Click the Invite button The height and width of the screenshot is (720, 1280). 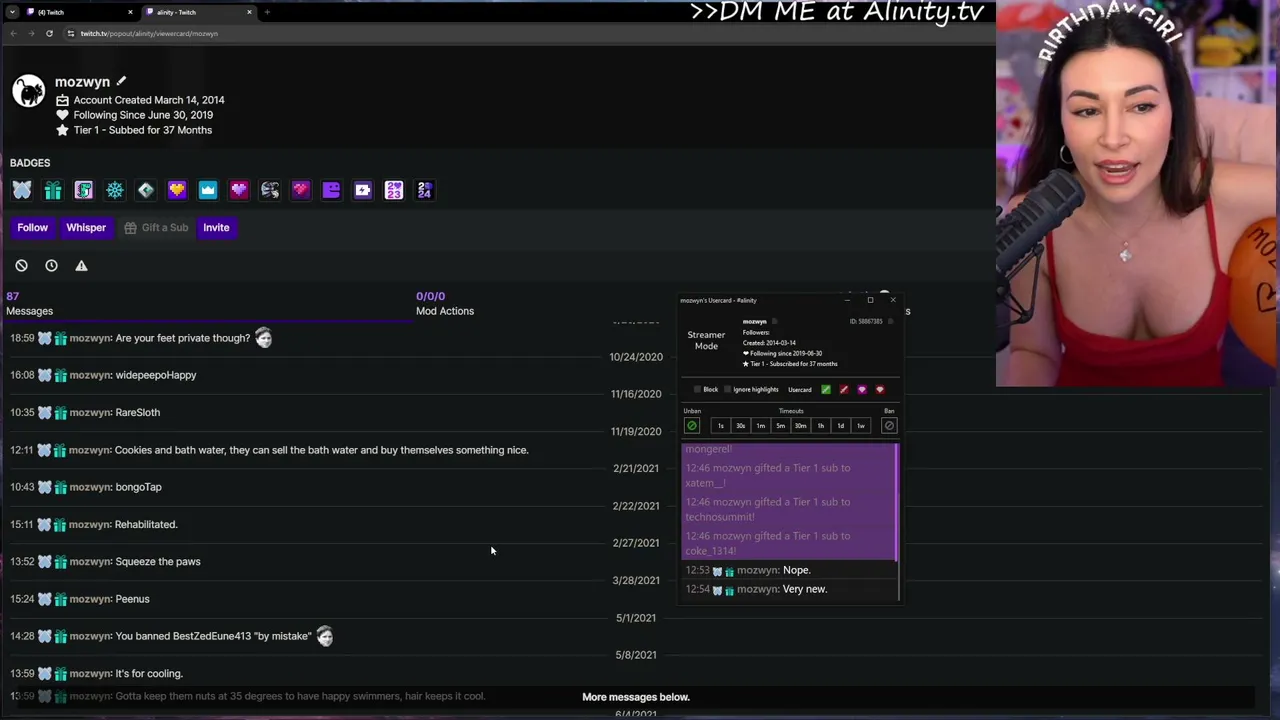(216, 228)
